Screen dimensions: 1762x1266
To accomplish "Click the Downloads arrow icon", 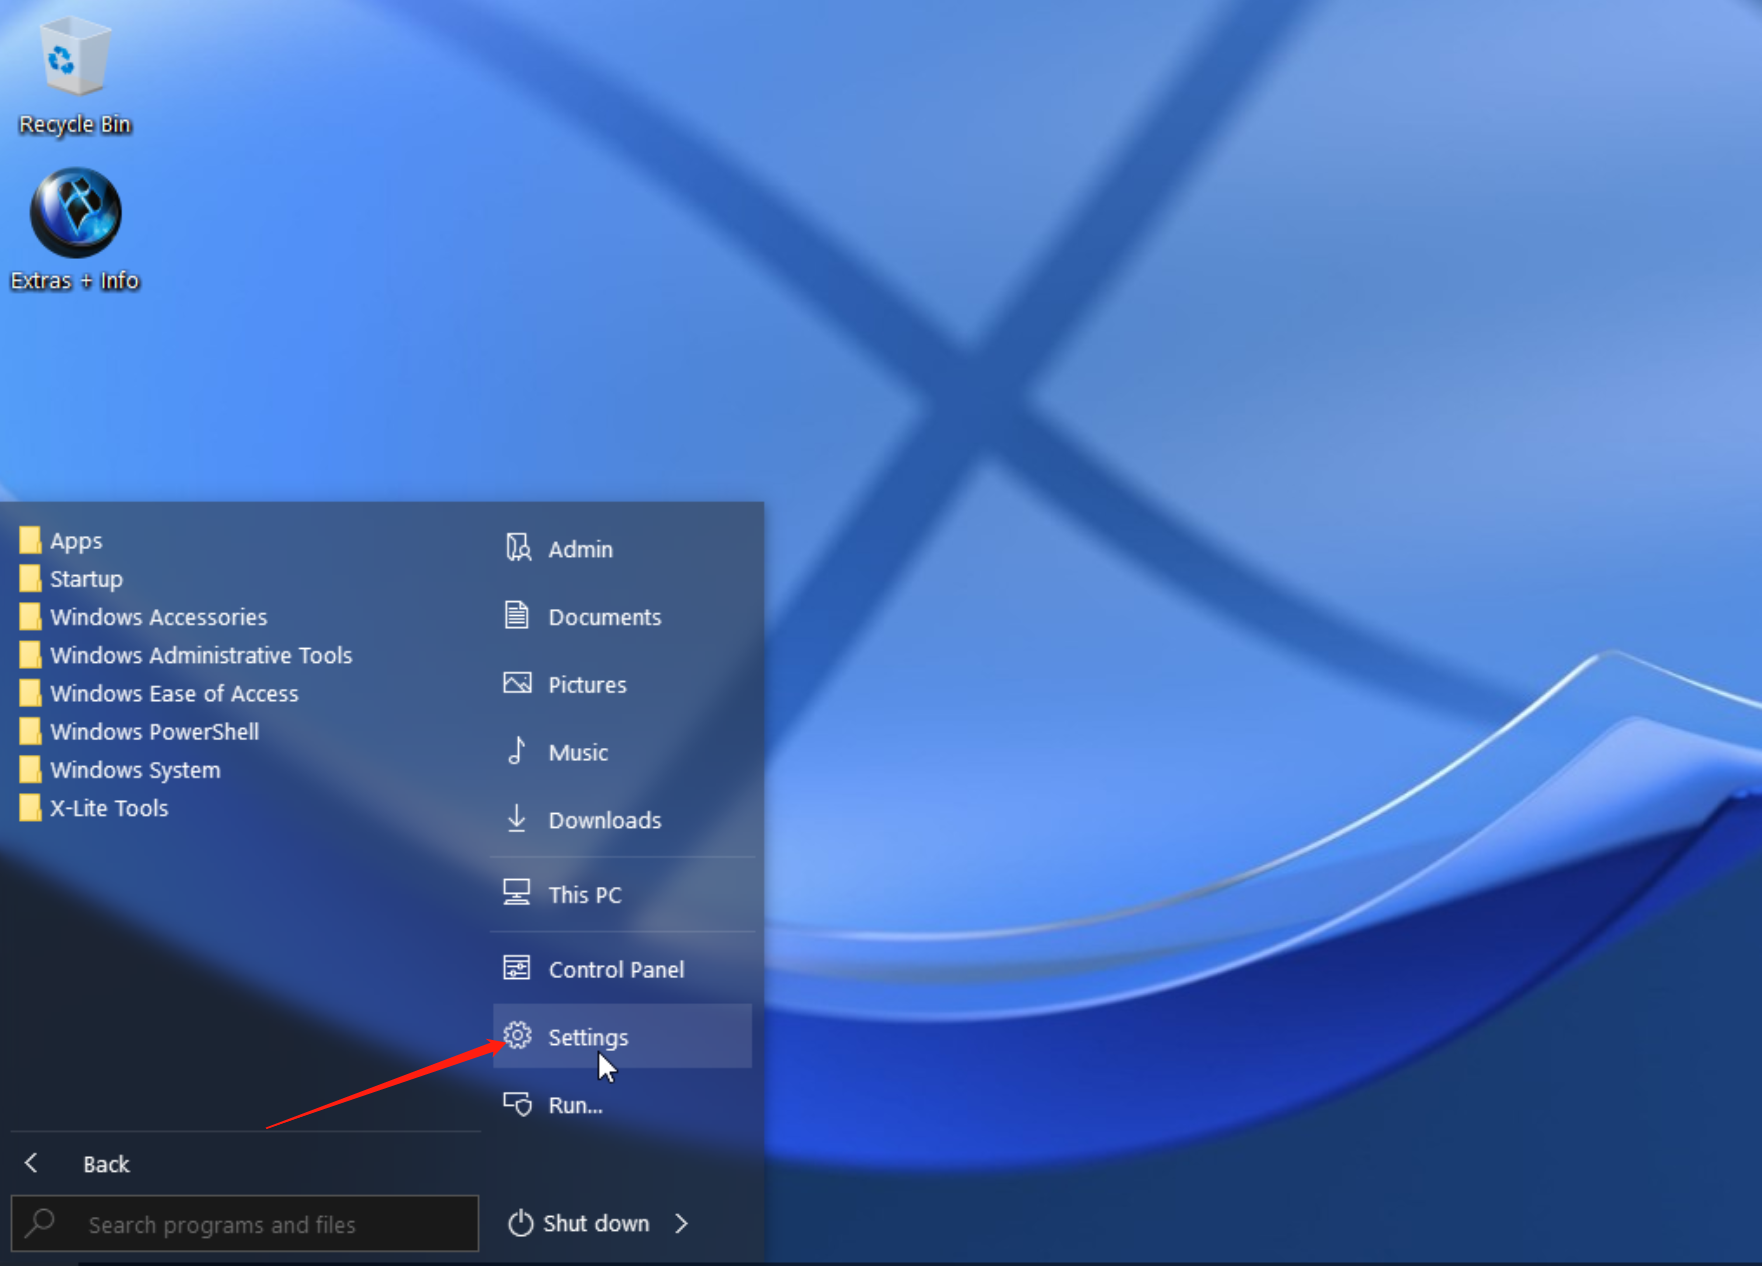I will coord(517,819).
